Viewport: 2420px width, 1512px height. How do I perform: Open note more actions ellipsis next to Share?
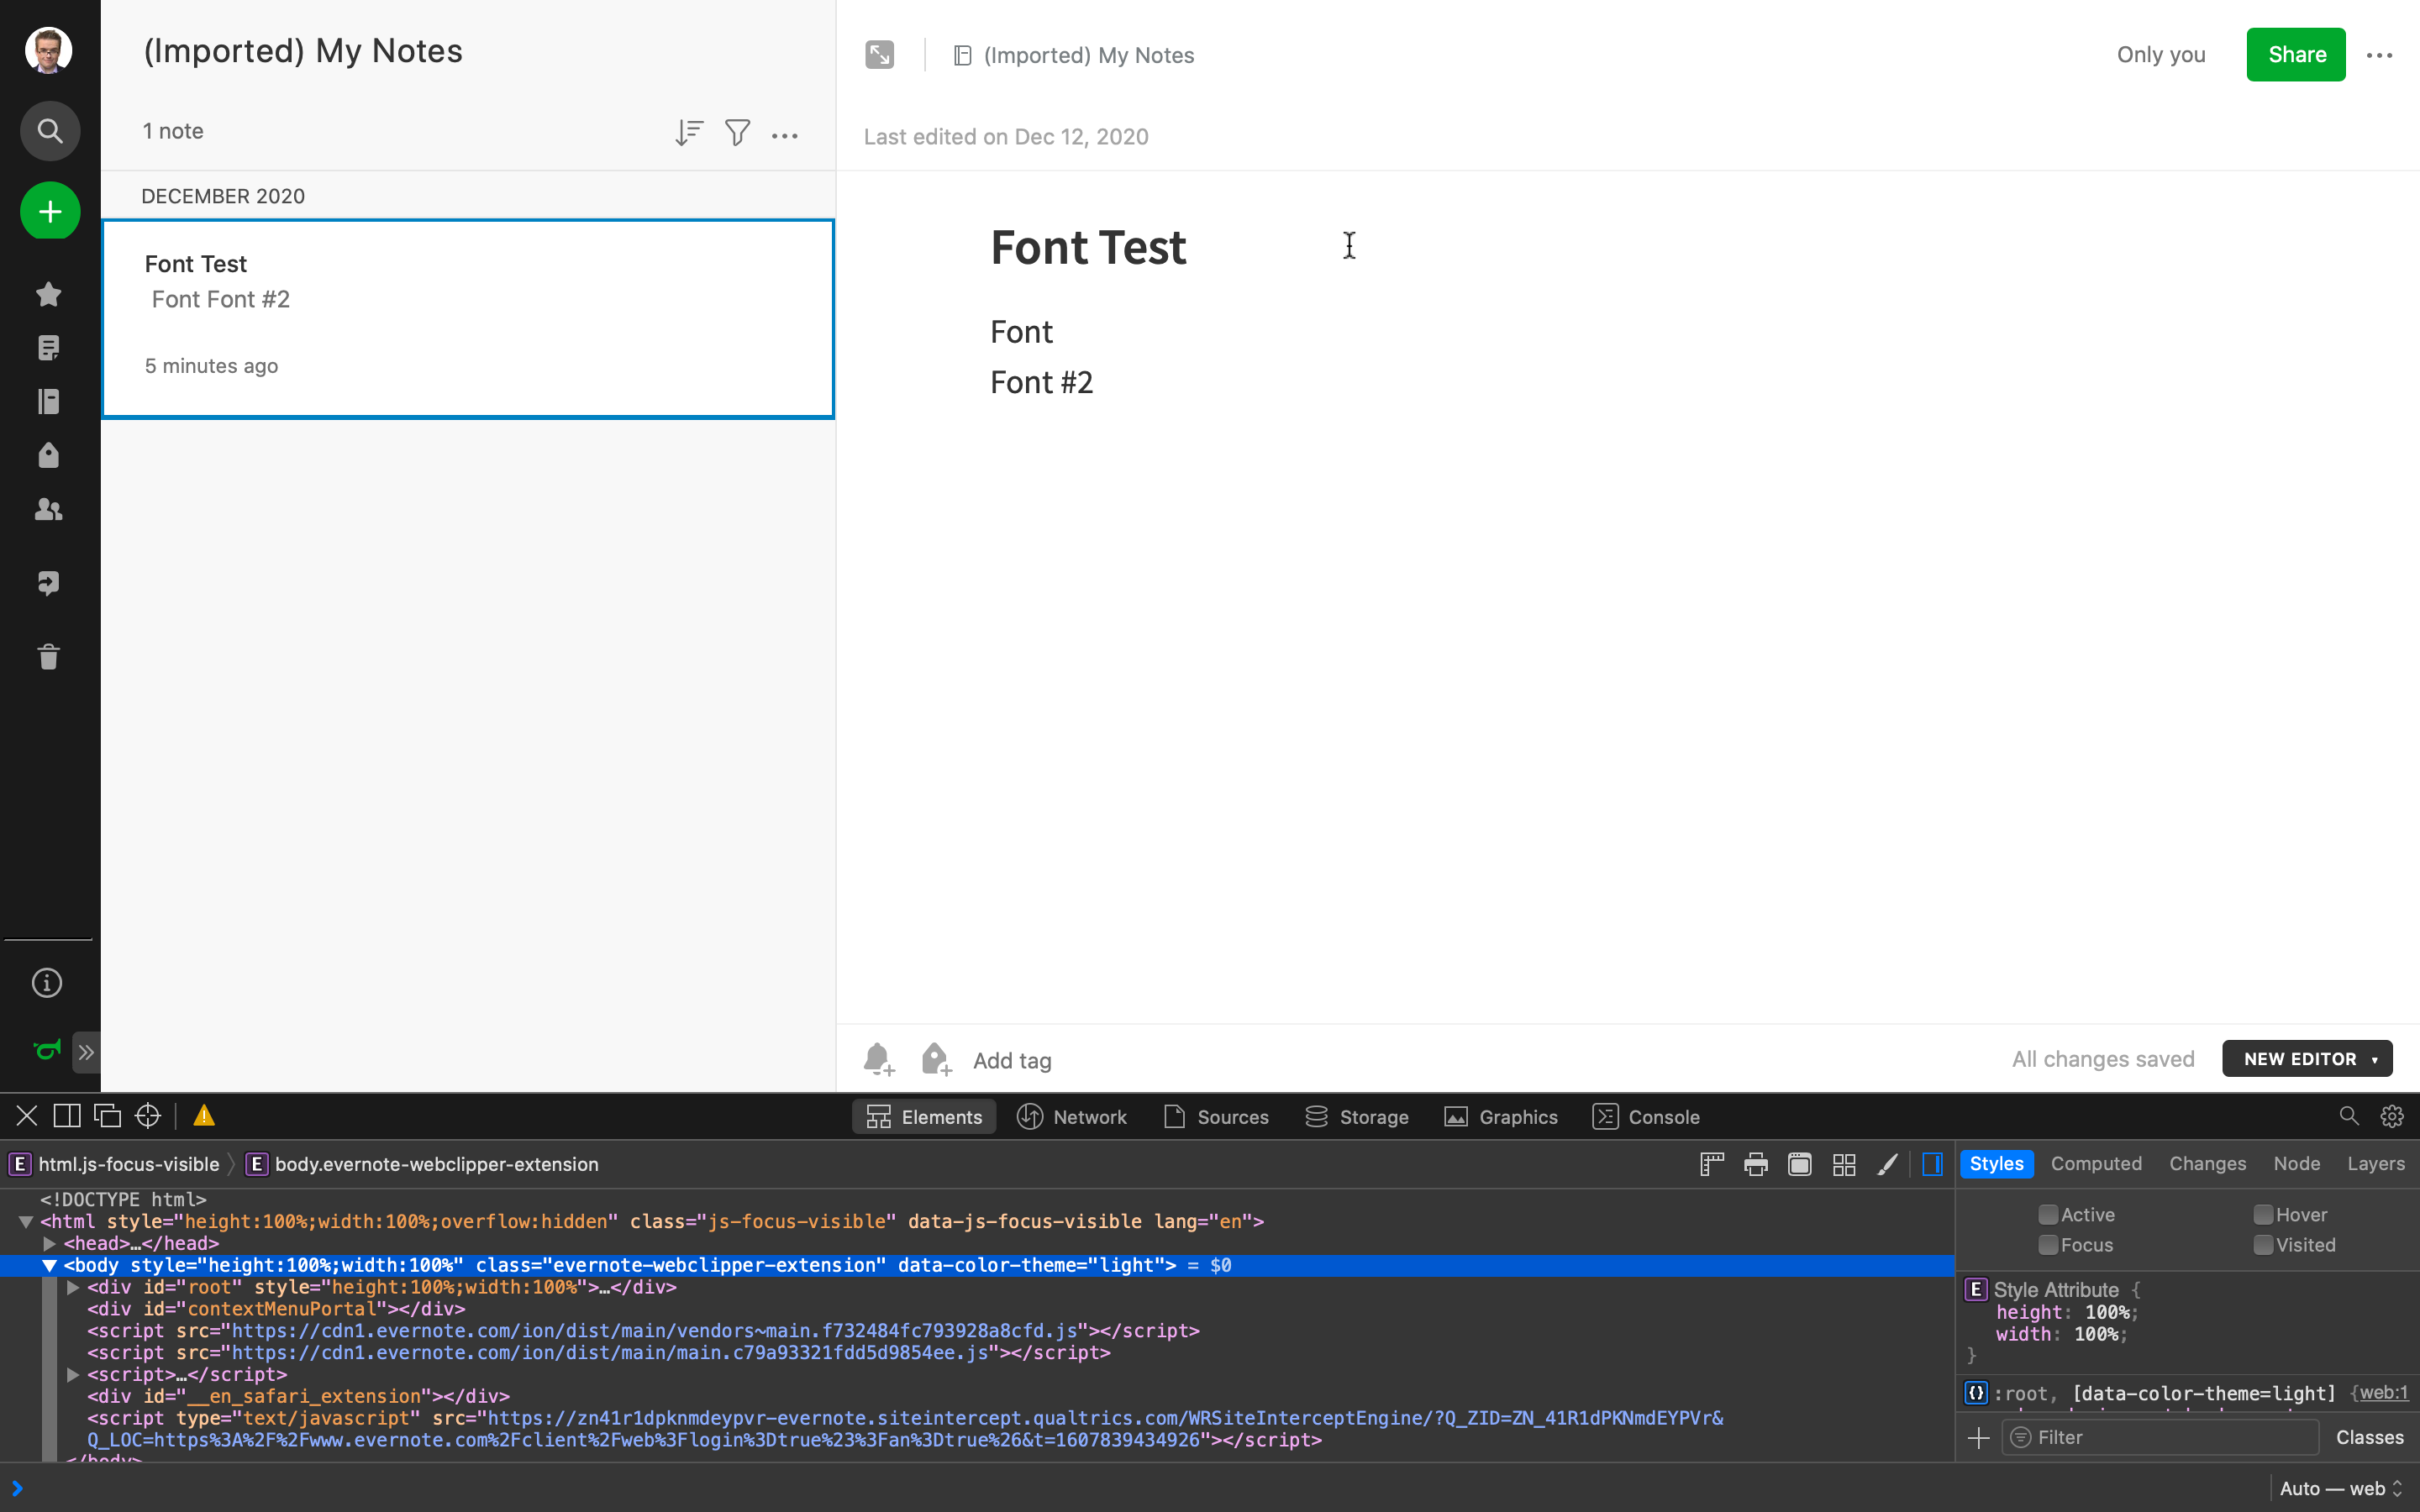(x=2380, y=55)
